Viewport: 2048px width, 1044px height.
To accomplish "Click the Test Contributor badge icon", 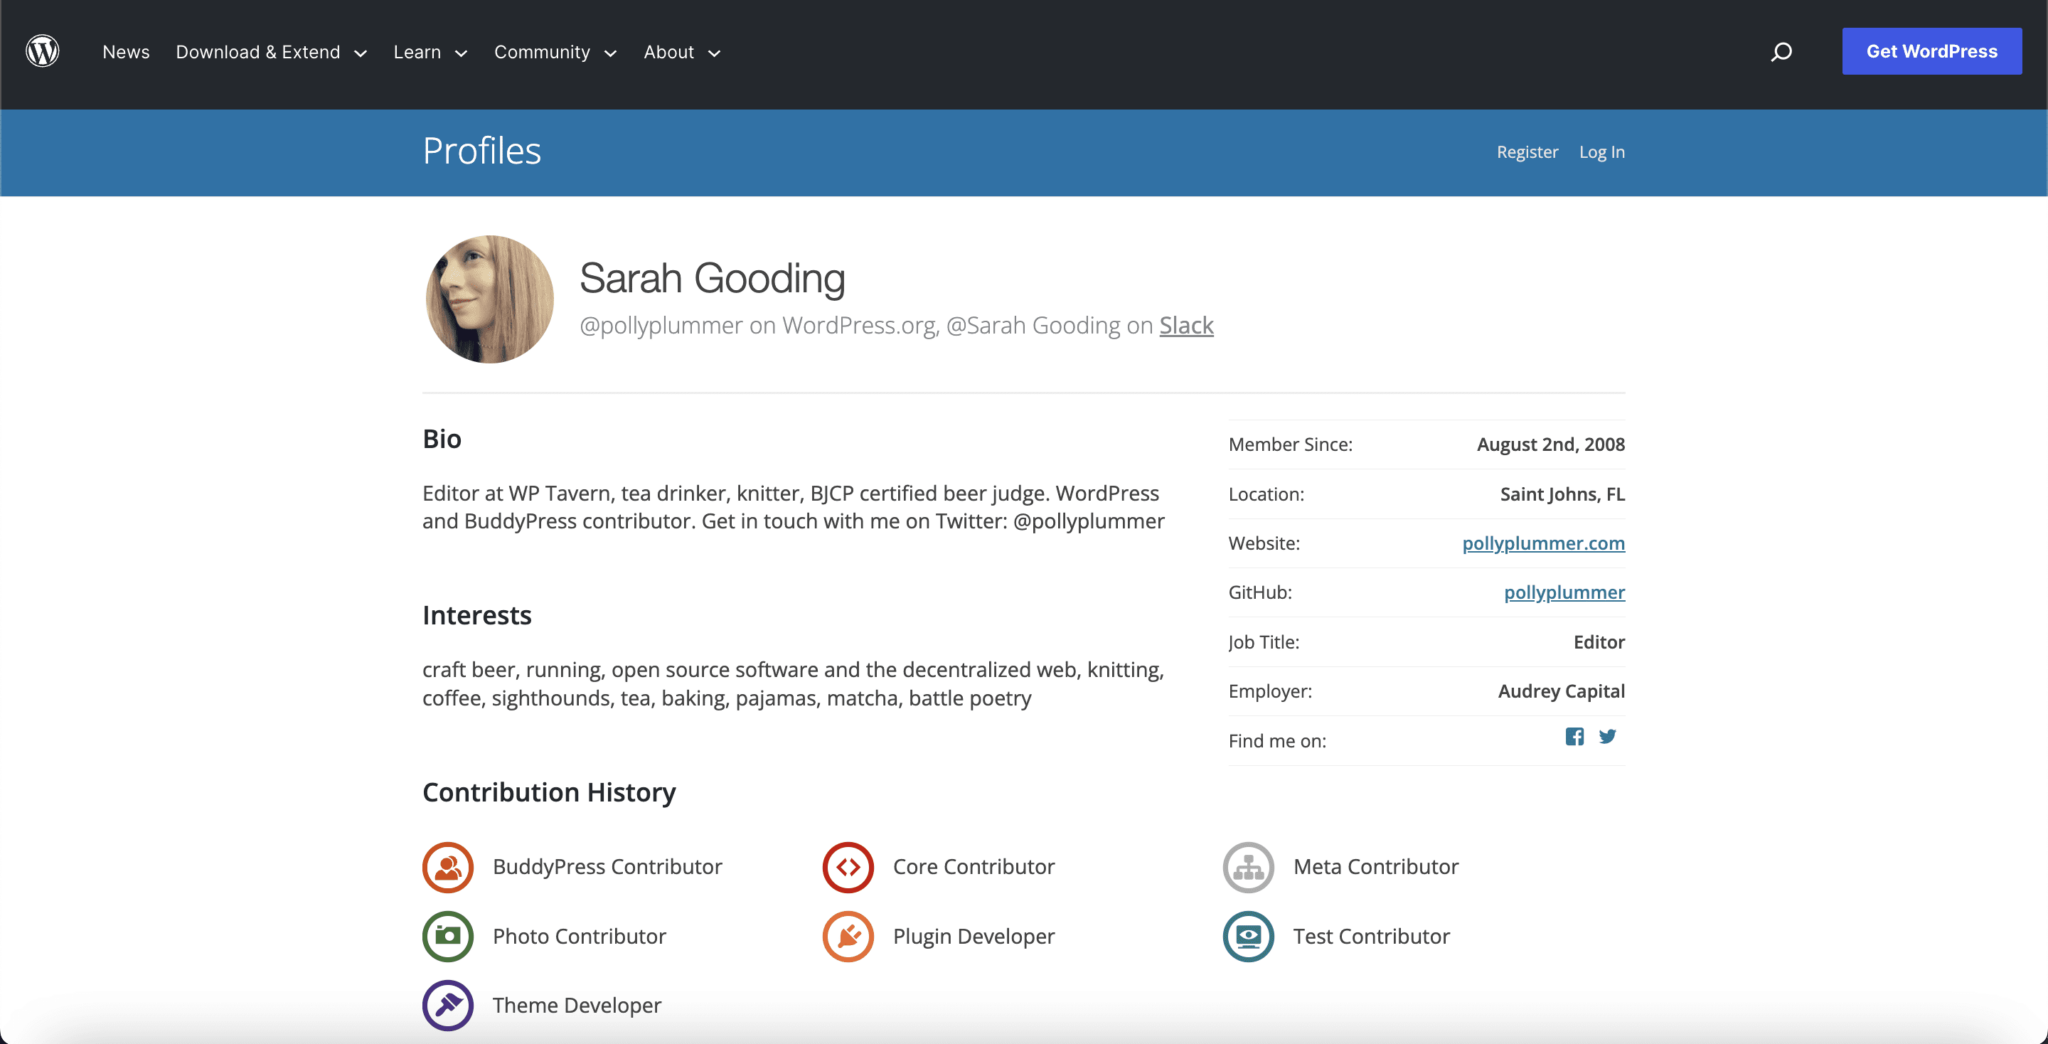I will pyautogui.click(x=1248, y=936).
